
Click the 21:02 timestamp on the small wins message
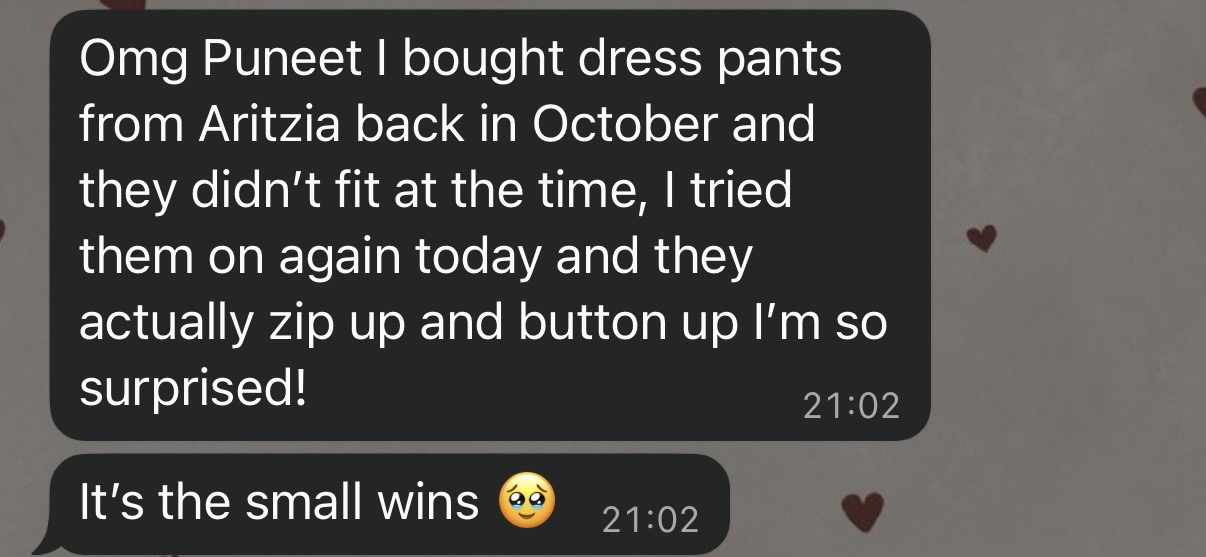click(x=651, y=518)
